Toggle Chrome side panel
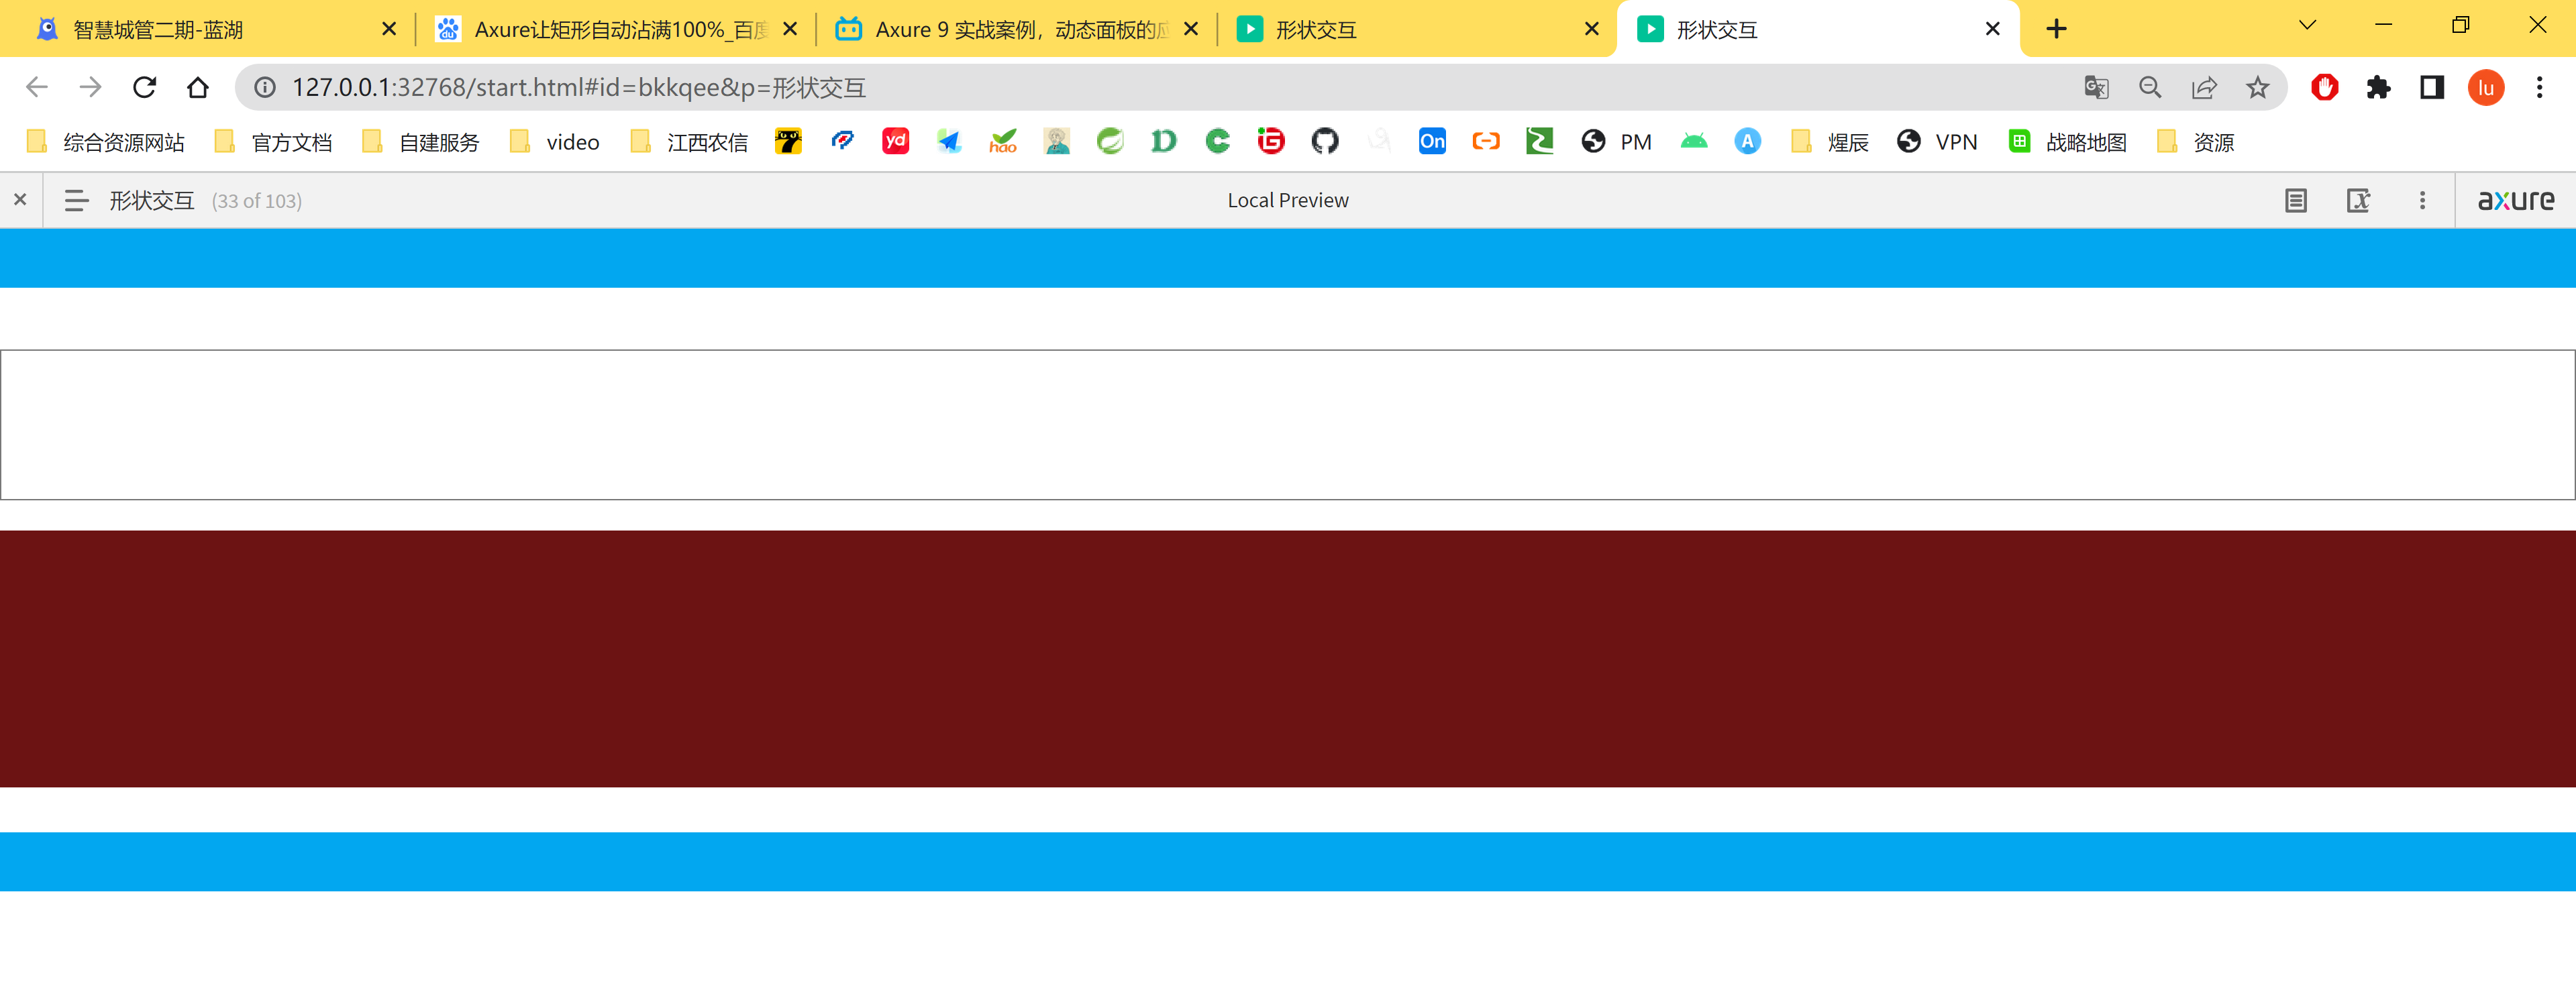 click(2432, 88)
